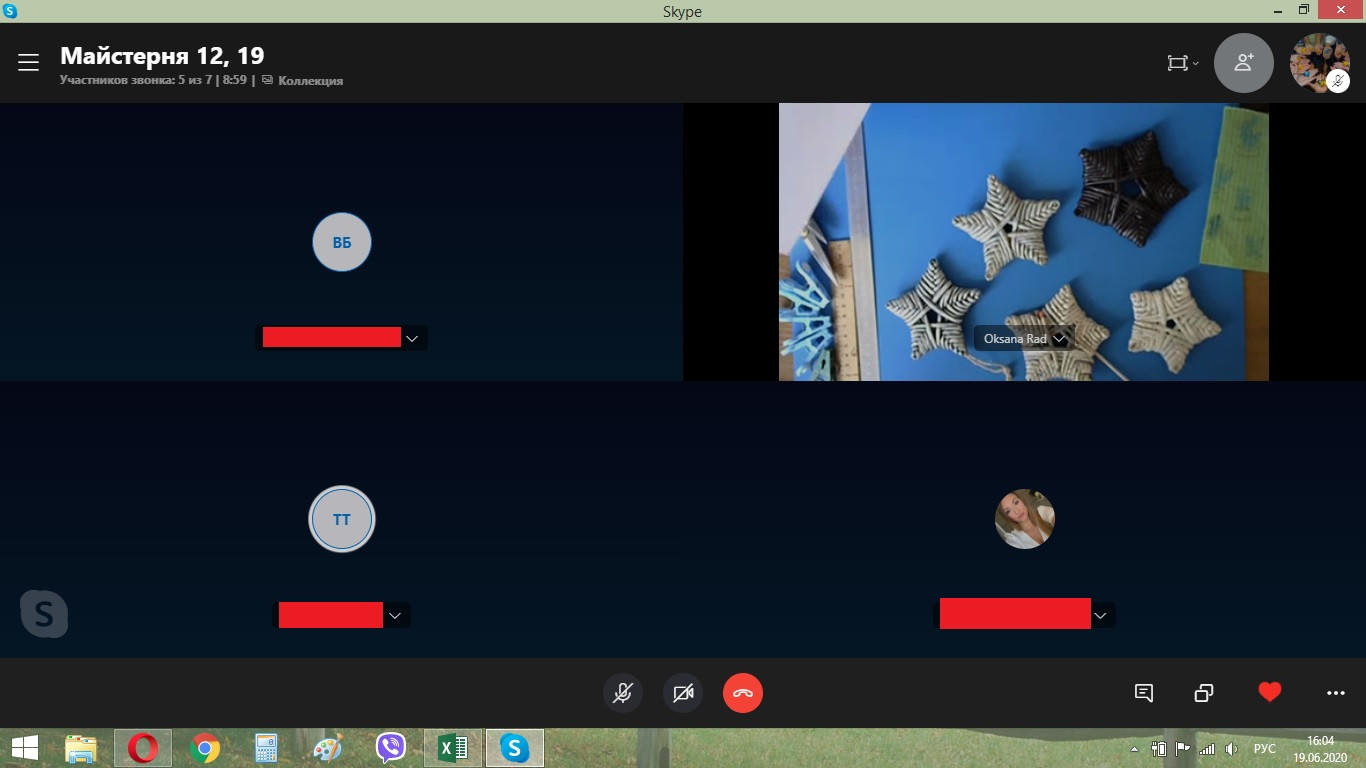Show hidden system tray icons
The height and width of the screenshot is (768, 1366).
tap(1134, 749)
